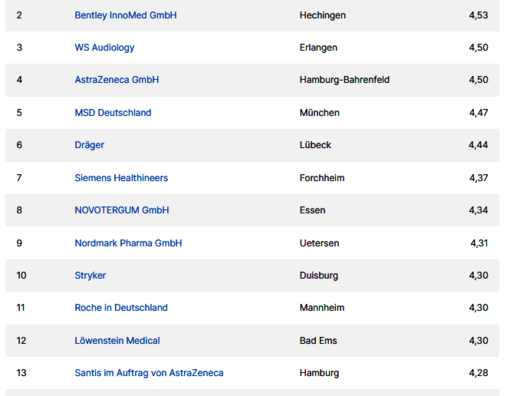
Task: Click the NOVOTERGUM GmbH link
Action: coord(122,210)
